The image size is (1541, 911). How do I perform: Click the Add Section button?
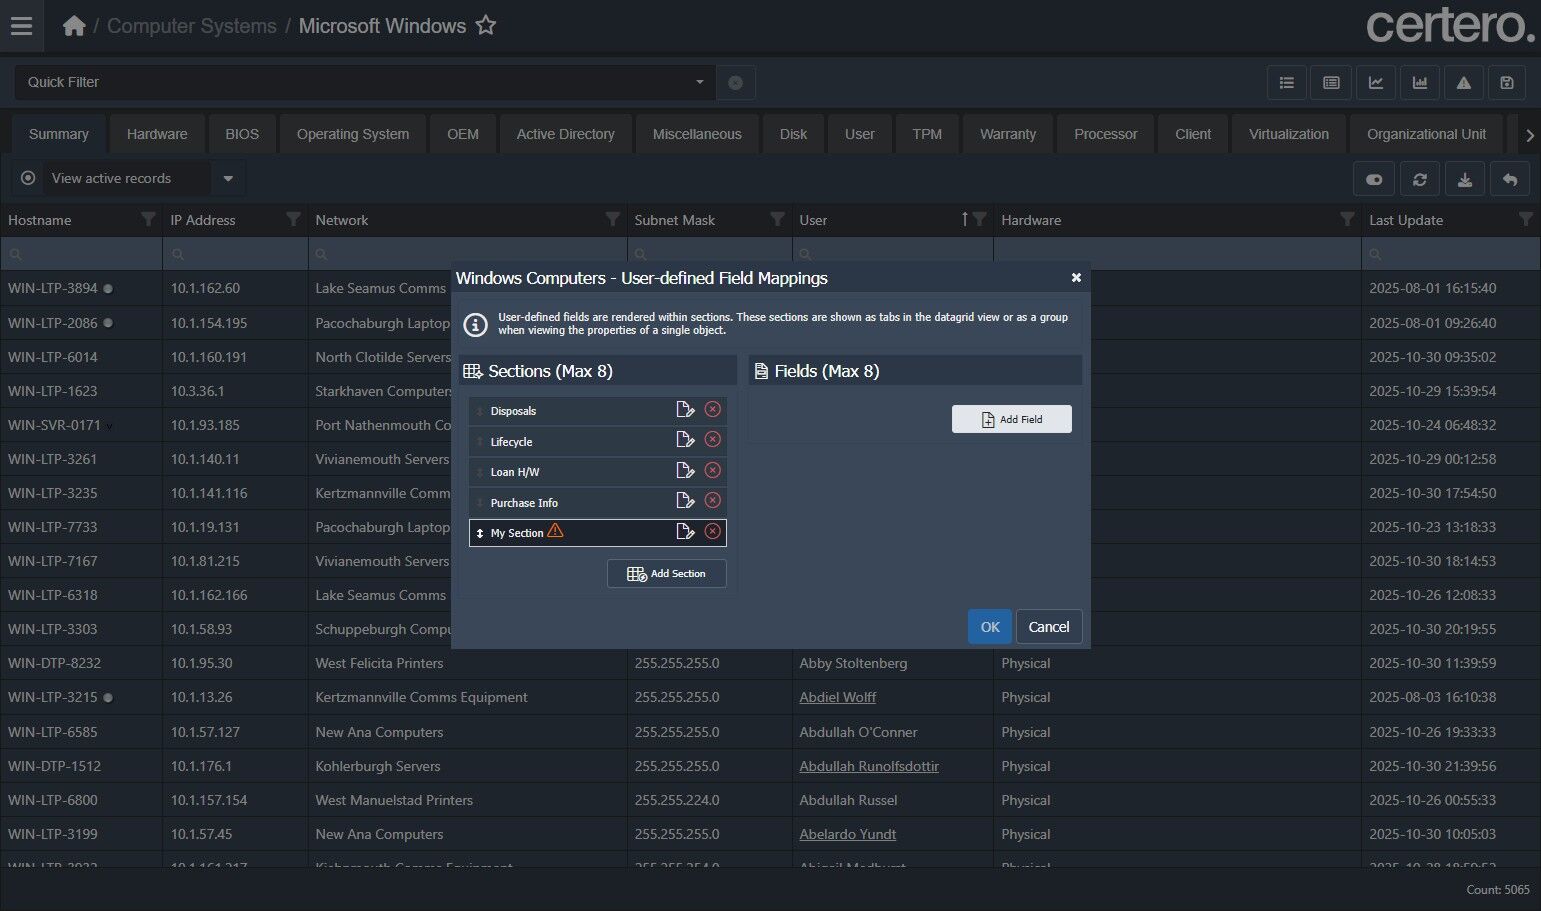coord(666,574)
